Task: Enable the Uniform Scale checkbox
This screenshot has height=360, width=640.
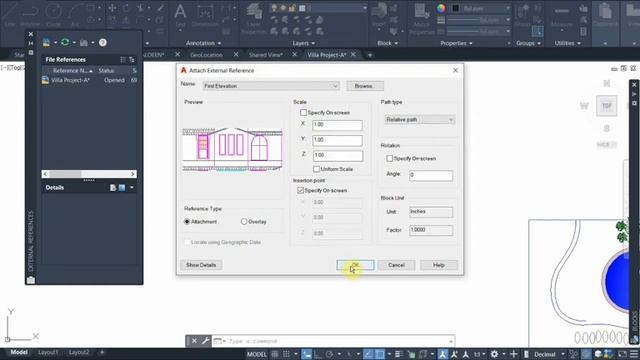Action: [316, 169]
